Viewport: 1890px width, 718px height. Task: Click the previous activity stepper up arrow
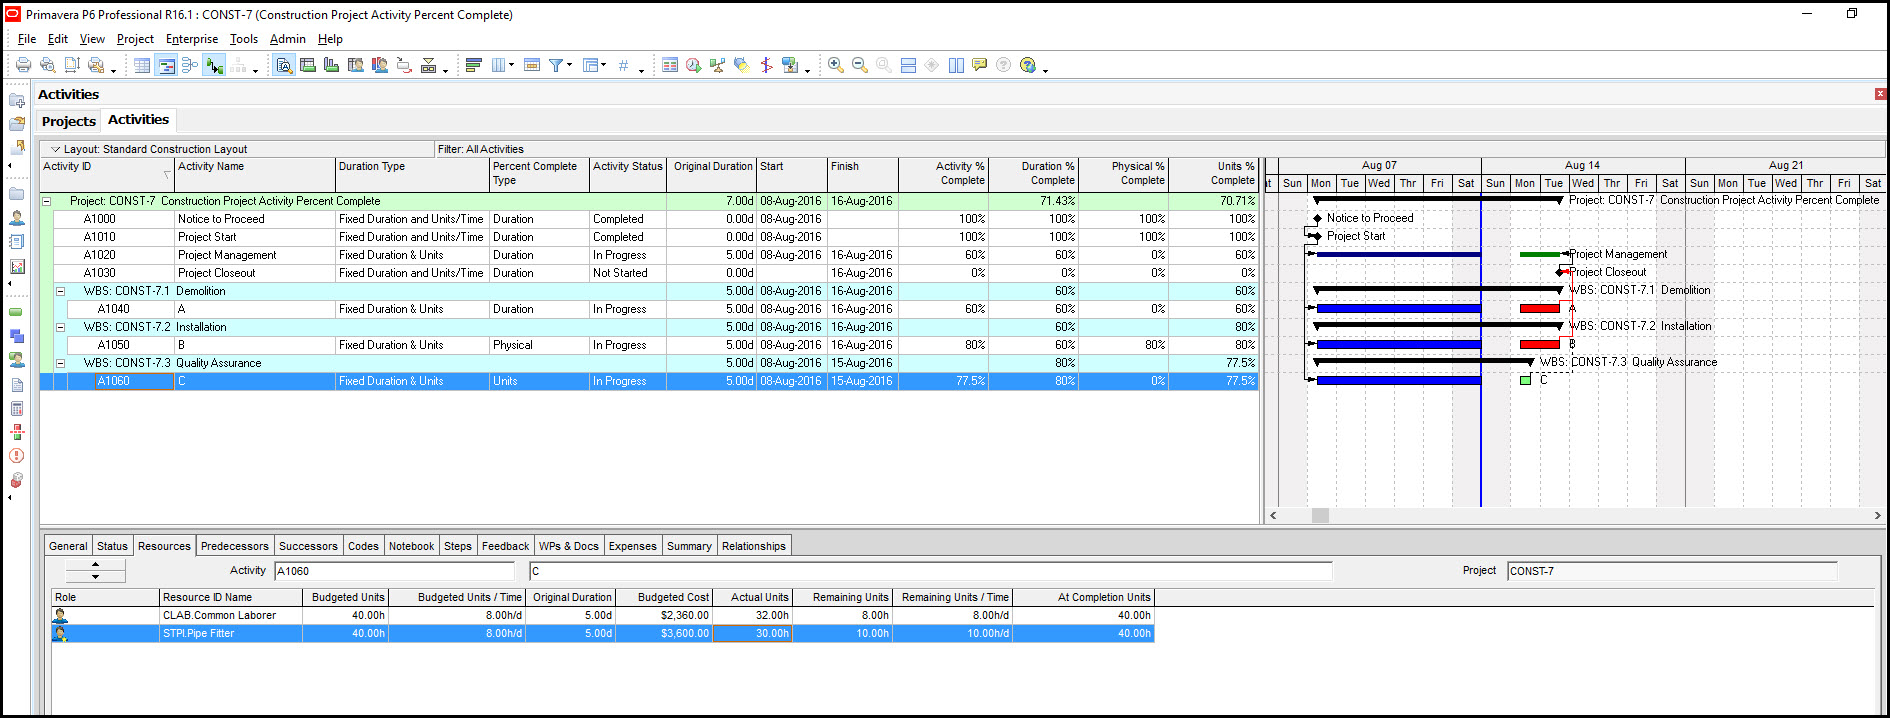click(95, 565)
